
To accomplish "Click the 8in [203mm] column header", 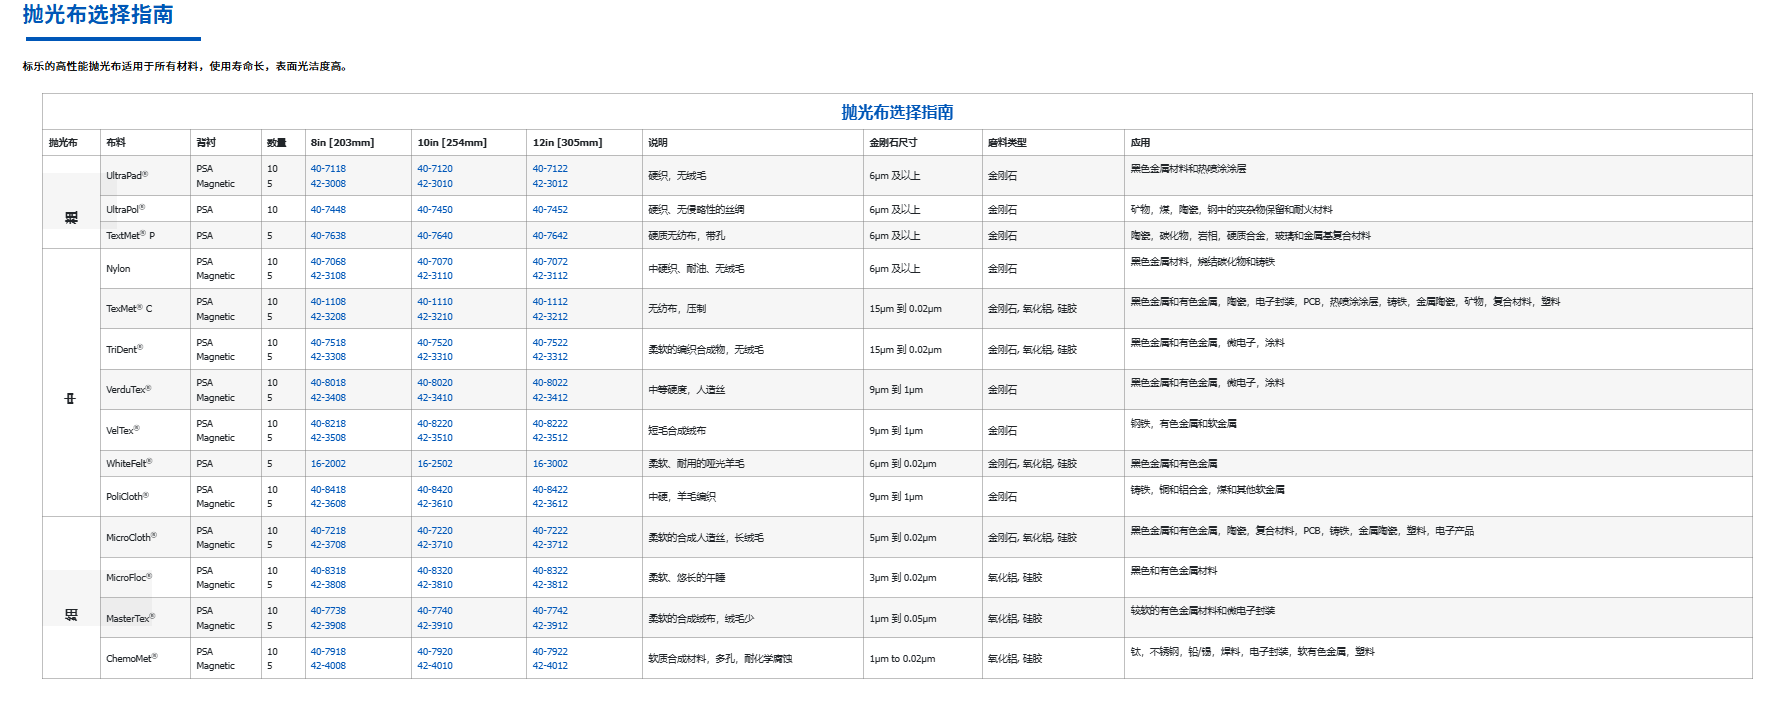I will (342, 143).
